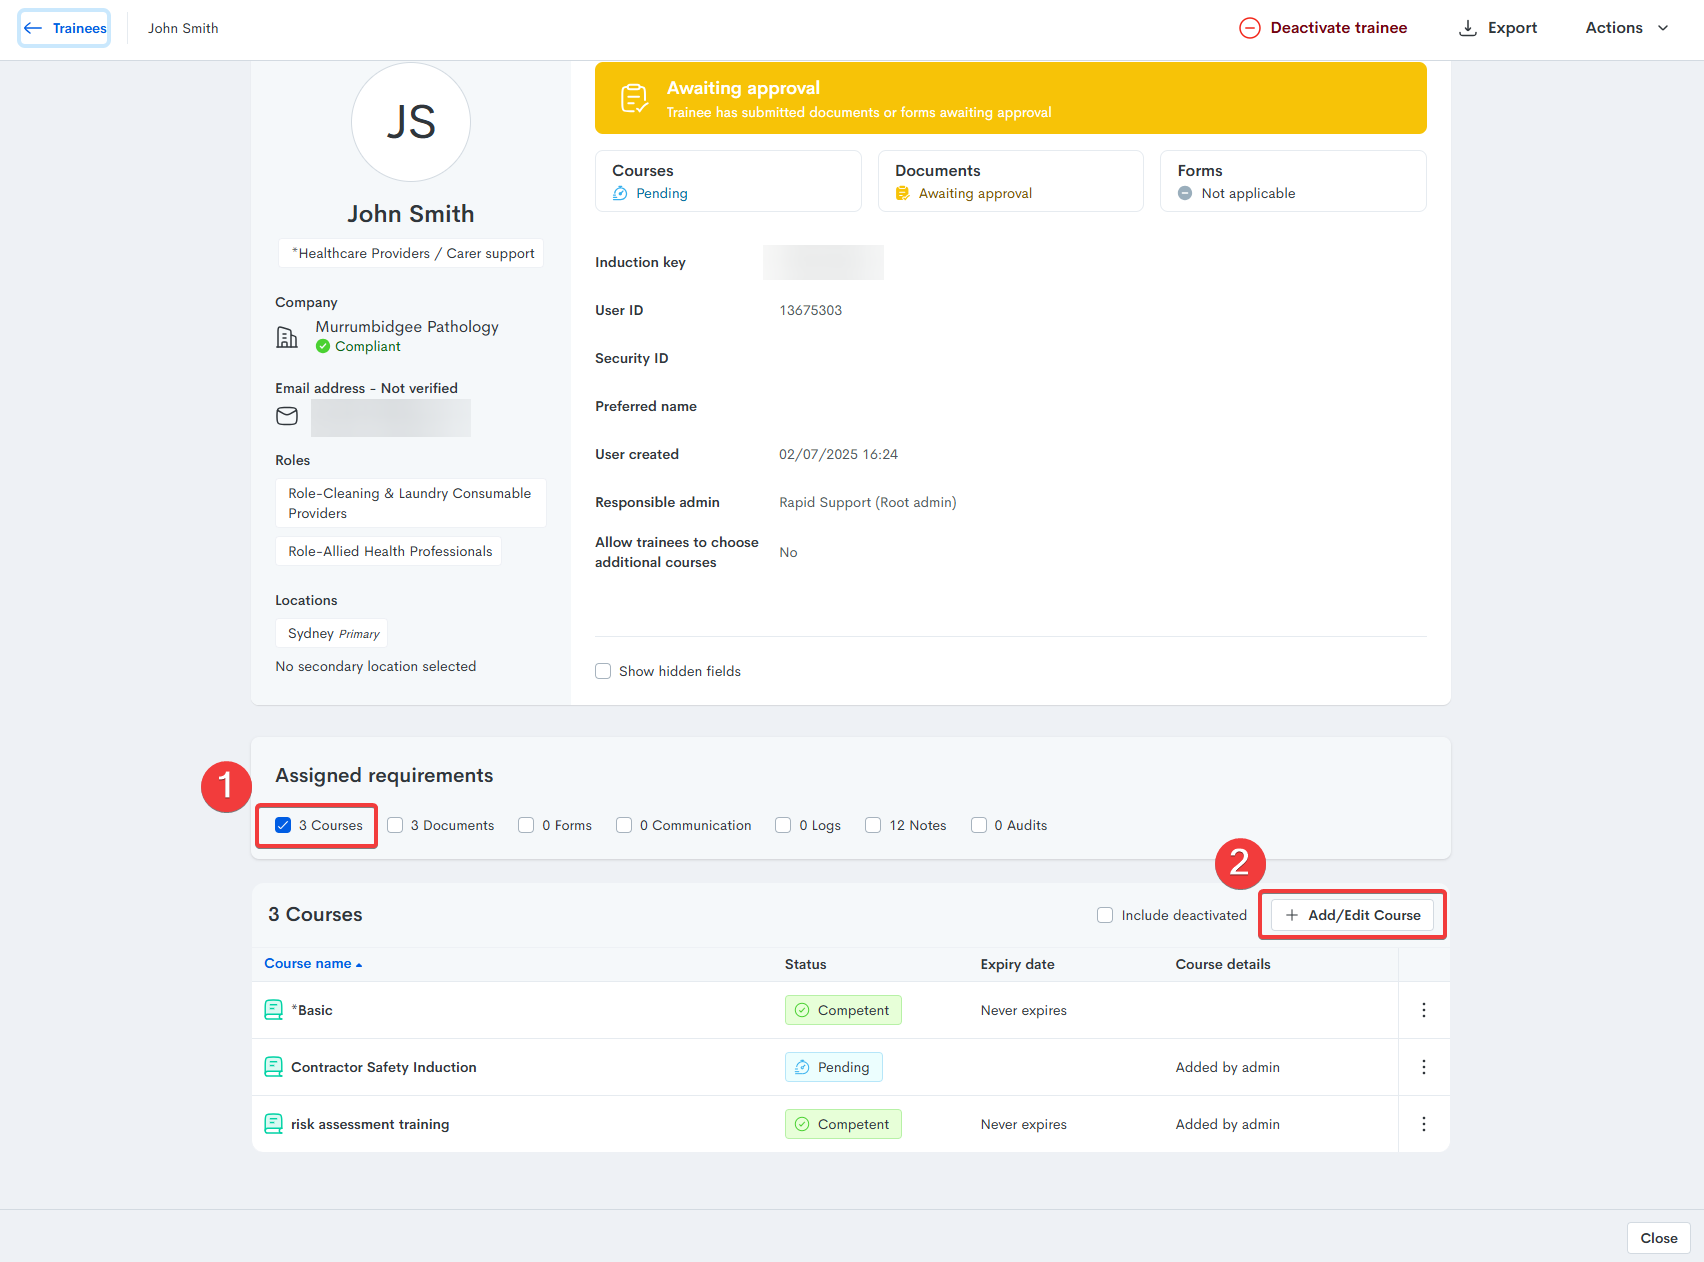The width and height of the screenshot is (1704, 1262).
Task: Enable the Show hidden fields checkbox
Action: click(x=603, y=671)
